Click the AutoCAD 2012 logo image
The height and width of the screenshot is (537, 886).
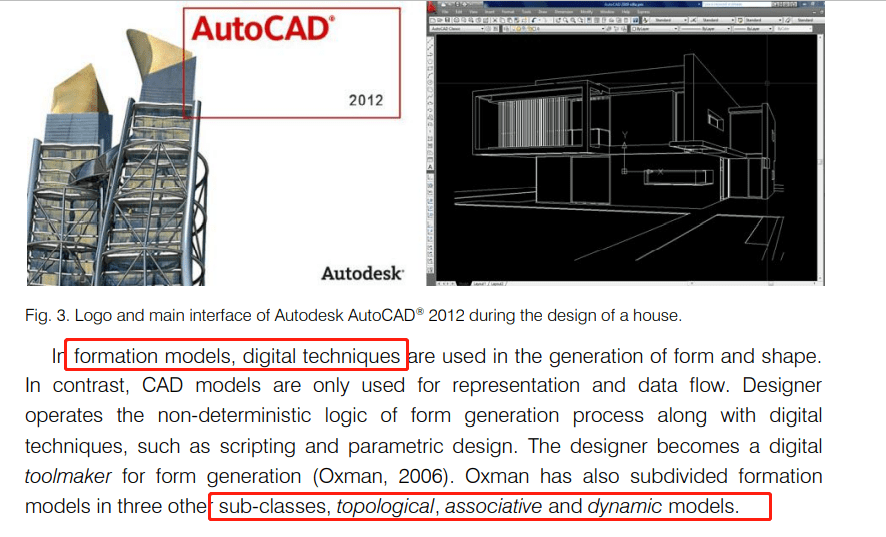pyautogui.click(x=290, y=58)
